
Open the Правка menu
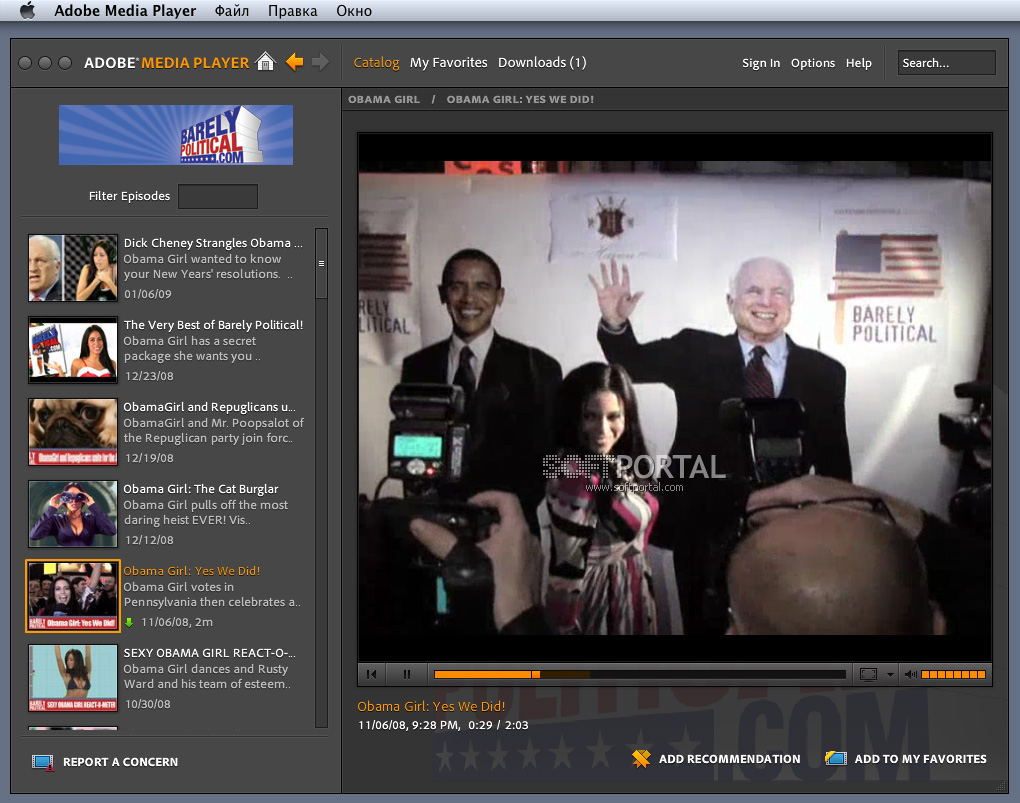click(x=292, y=10)
